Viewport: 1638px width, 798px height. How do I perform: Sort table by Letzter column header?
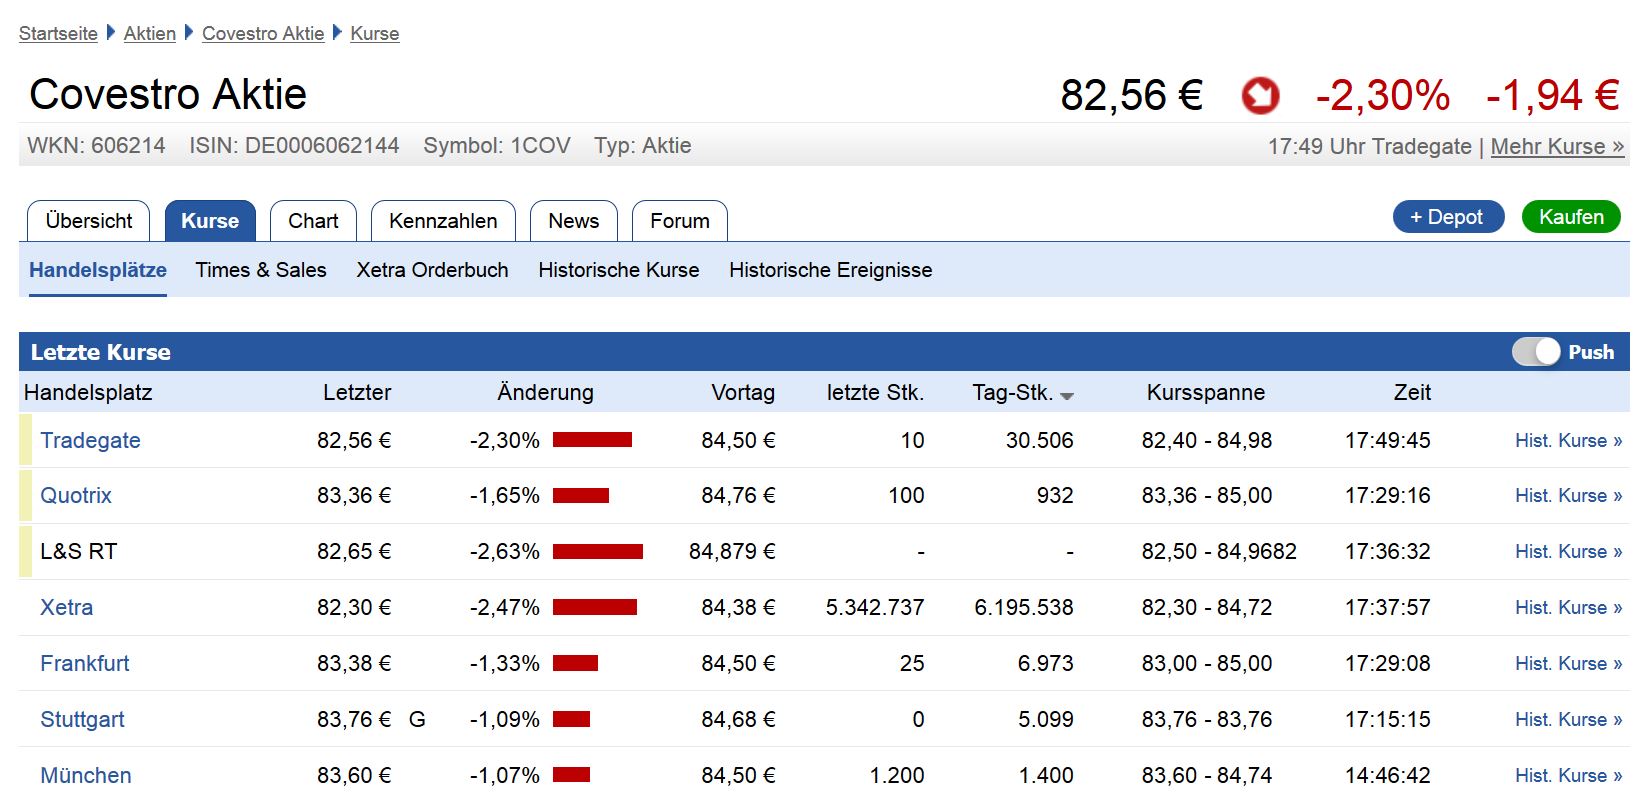pos(357,393)
